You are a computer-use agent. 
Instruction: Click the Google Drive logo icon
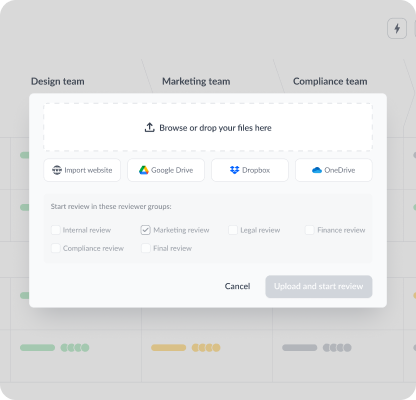(x=144, y=170)
